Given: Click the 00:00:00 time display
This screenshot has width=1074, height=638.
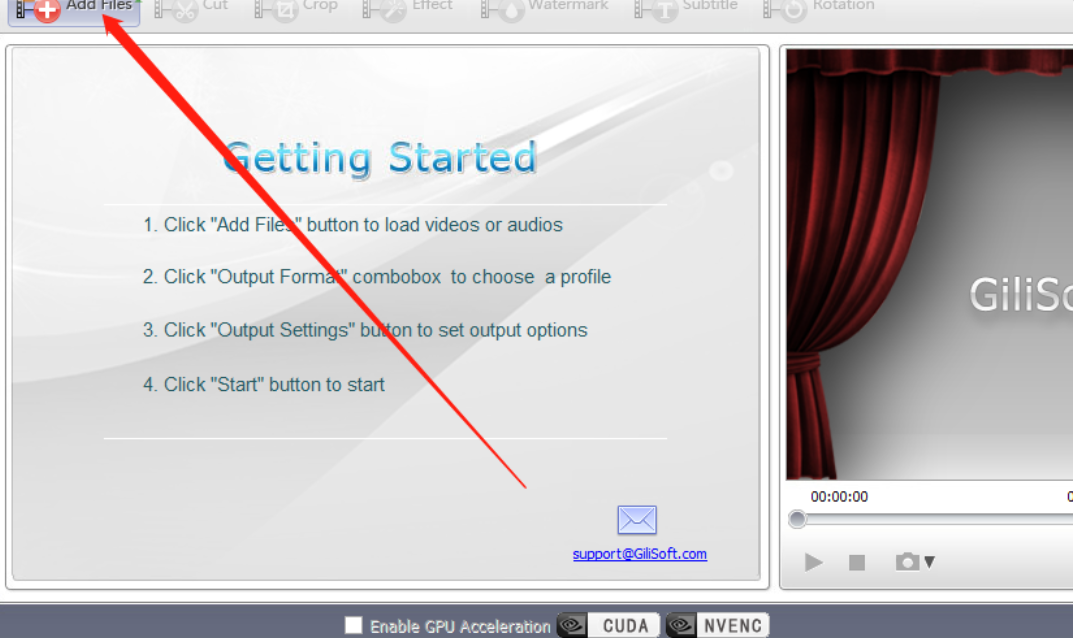Looking at the screenshot, I should (x=839, y=497).
